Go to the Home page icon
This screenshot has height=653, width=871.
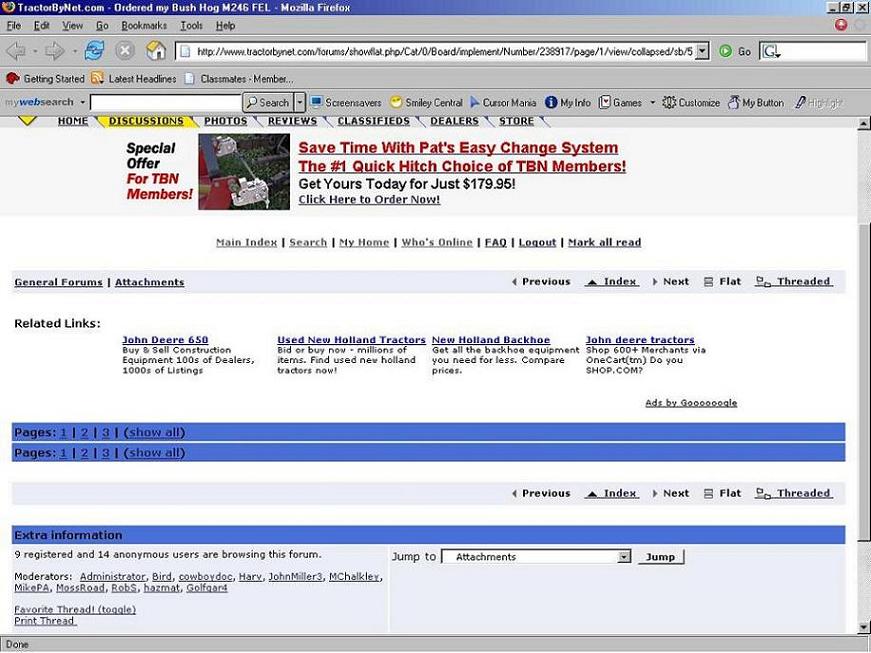pos(156,51)
